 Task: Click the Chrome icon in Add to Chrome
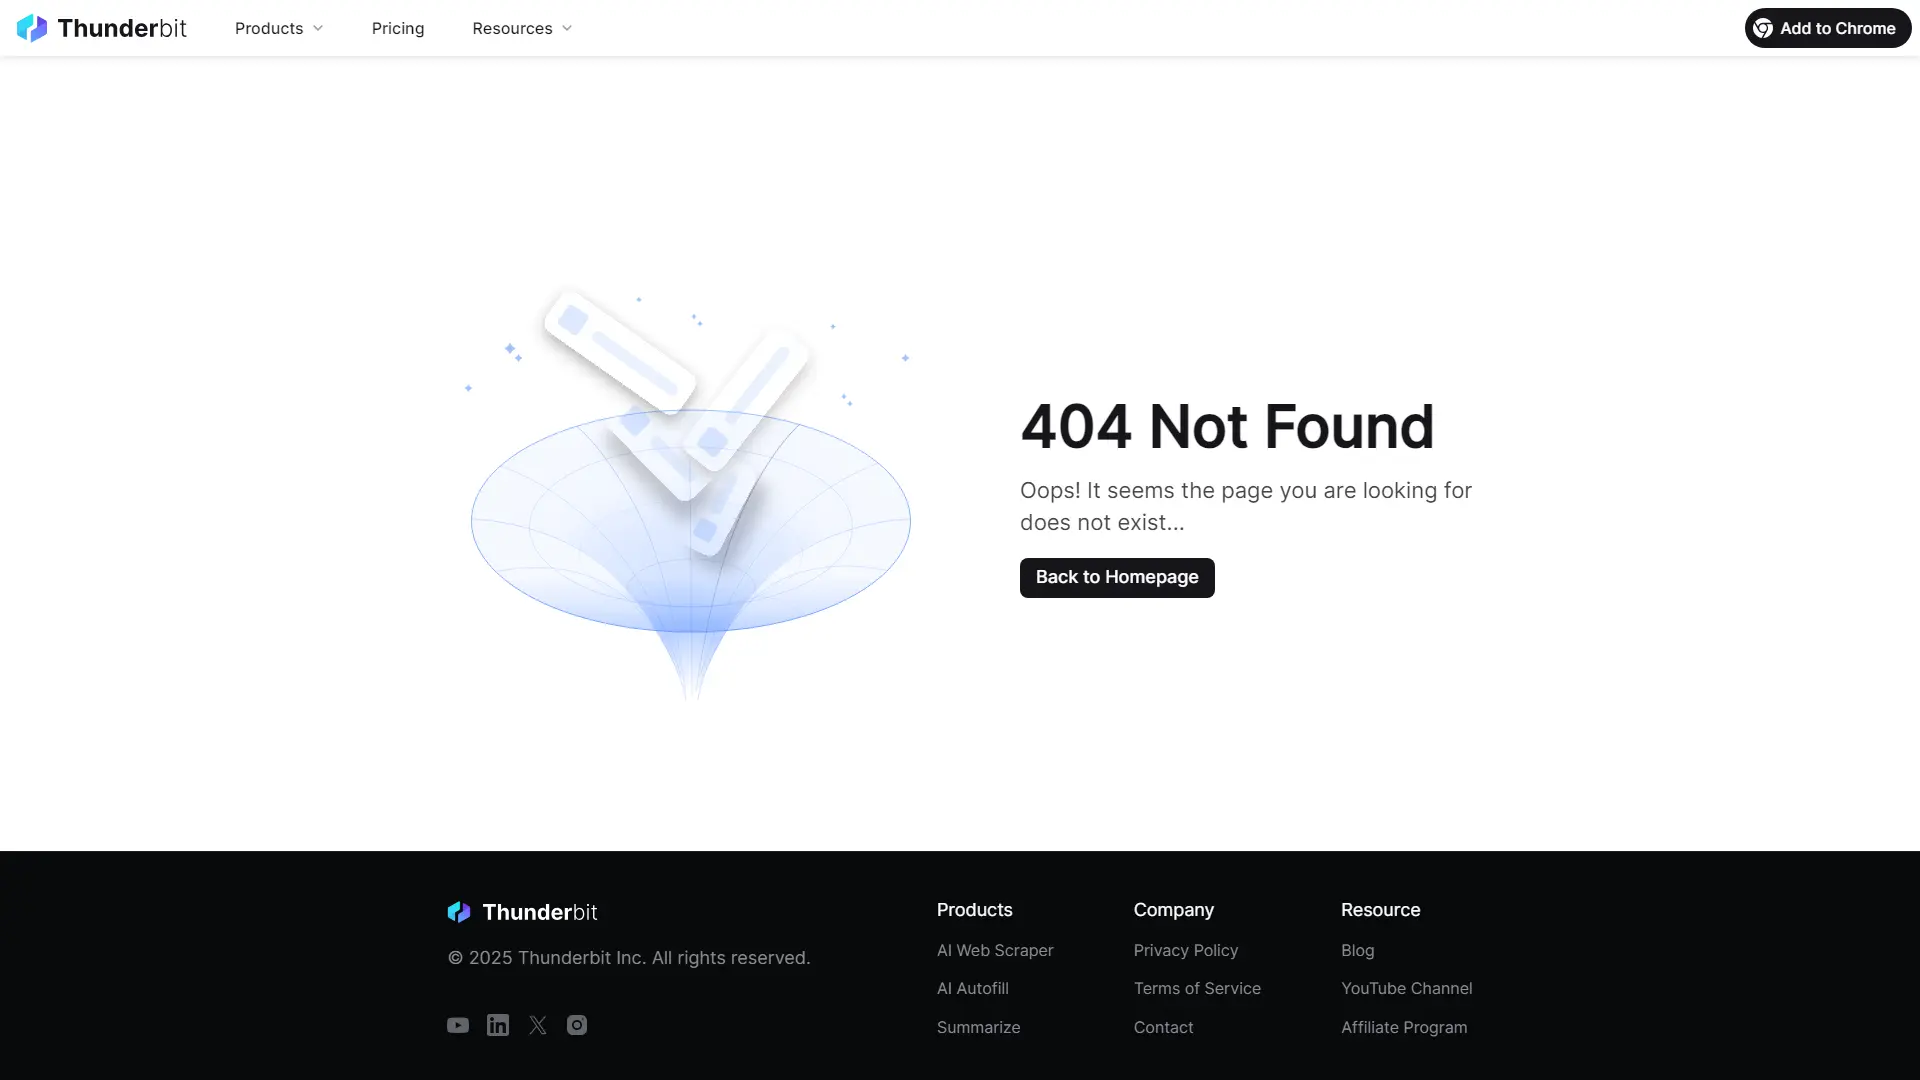tap(1763, 28)
